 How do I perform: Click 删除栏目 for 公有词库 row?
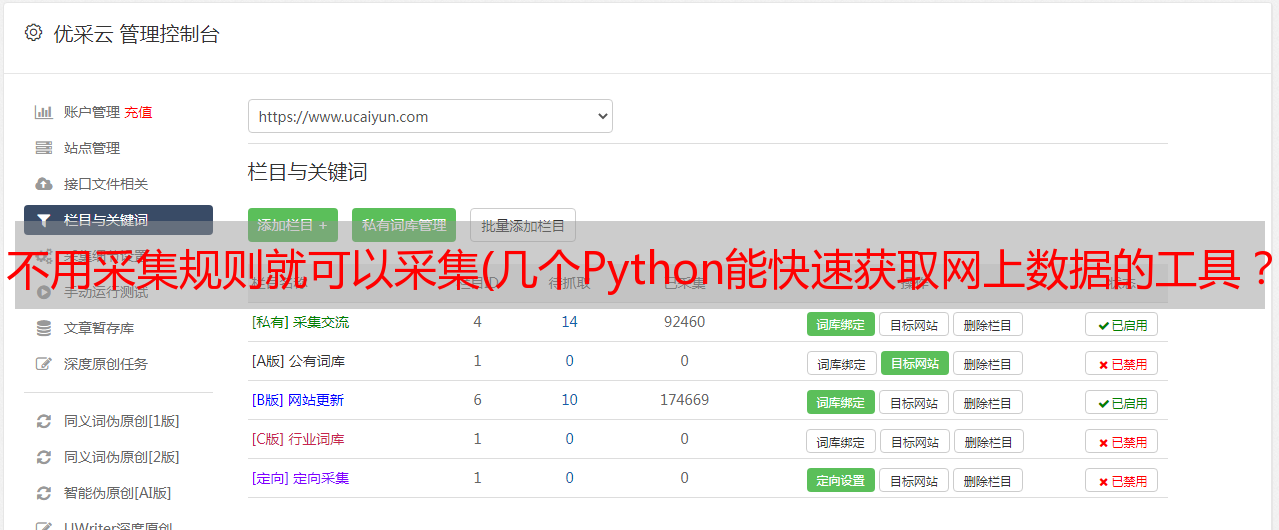[x=988, y=363]
